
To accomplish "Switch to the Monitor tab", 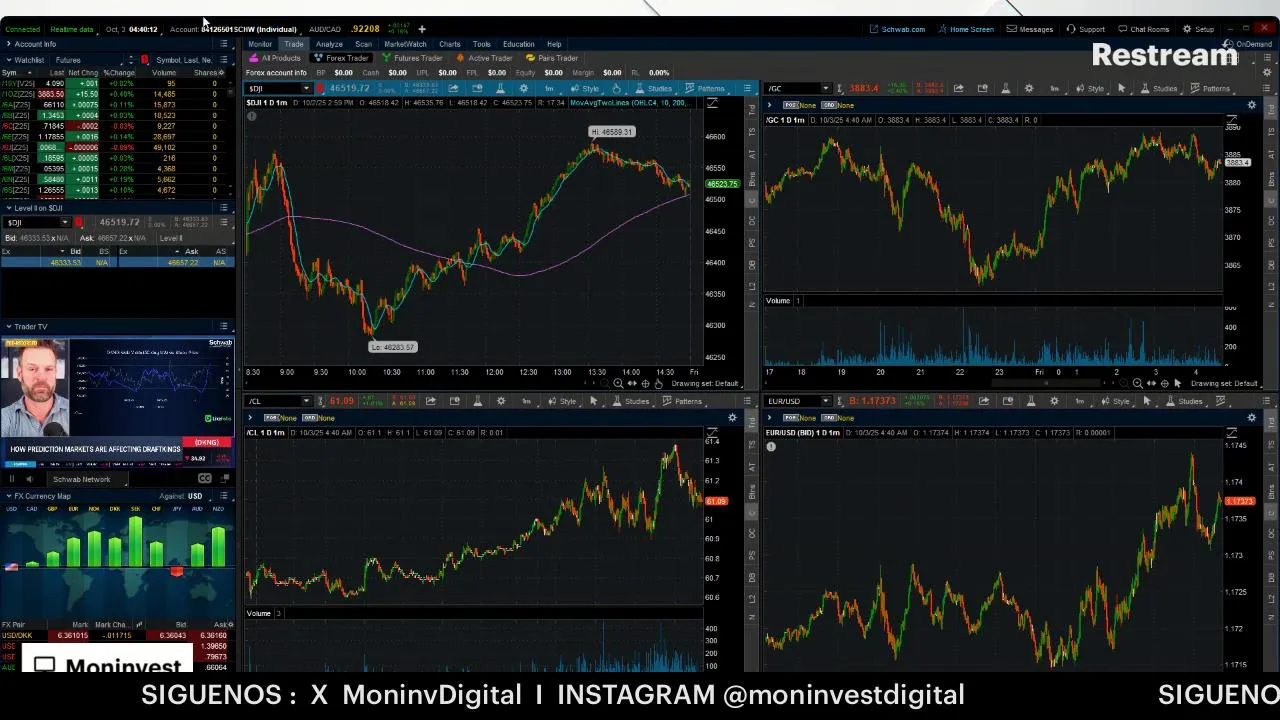I will [260, 44].
